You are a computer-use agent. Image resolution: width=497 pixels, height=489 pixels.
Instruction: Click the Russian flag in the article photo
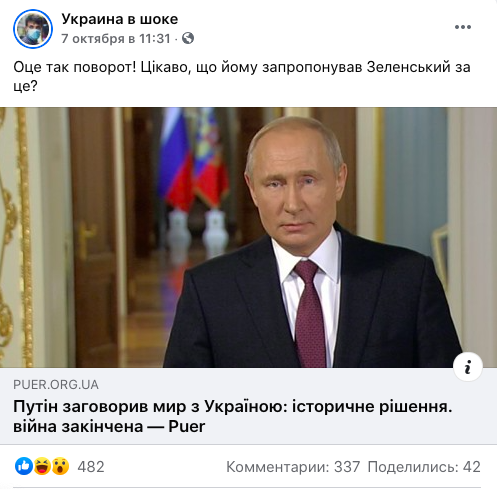[176, 160]
